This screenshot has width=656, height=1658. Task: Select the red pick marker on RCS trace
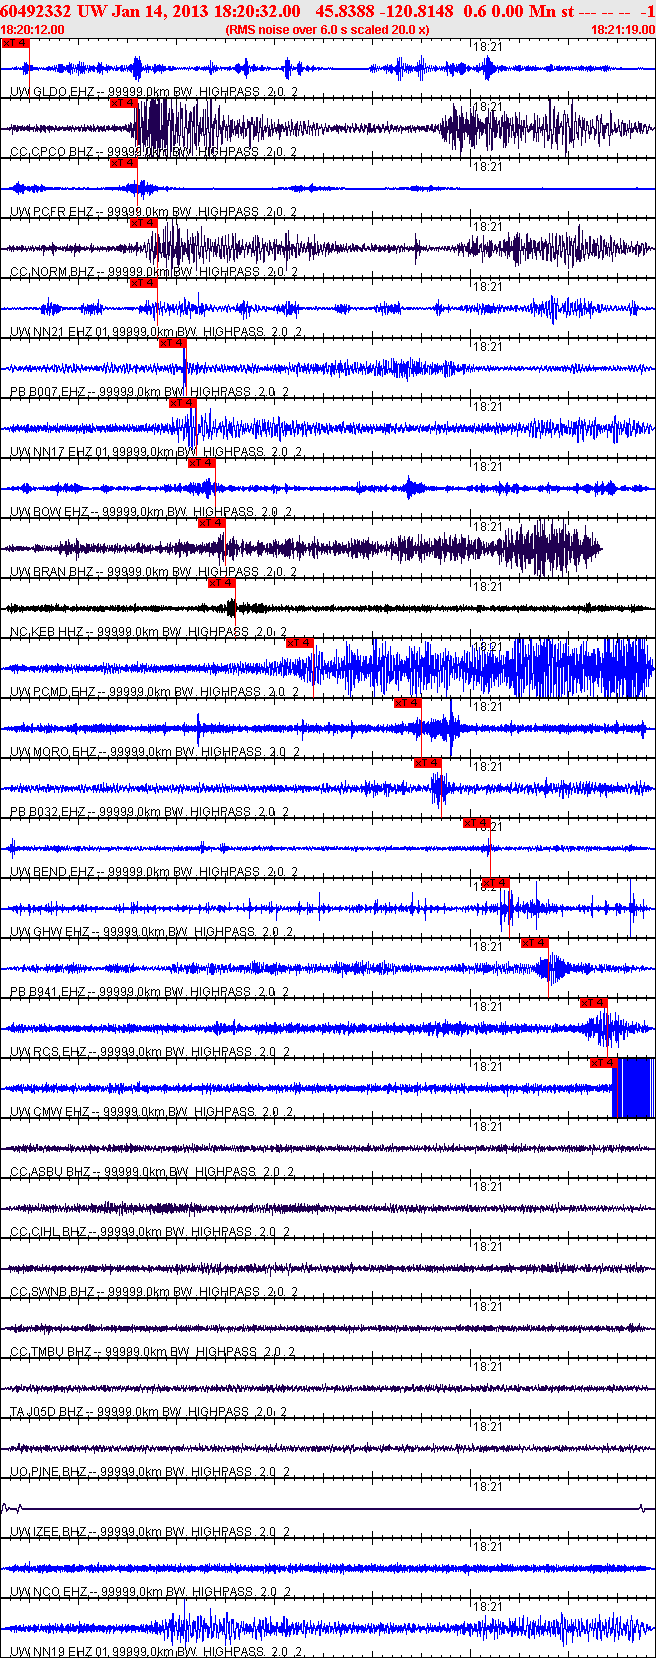(594, 1003)
